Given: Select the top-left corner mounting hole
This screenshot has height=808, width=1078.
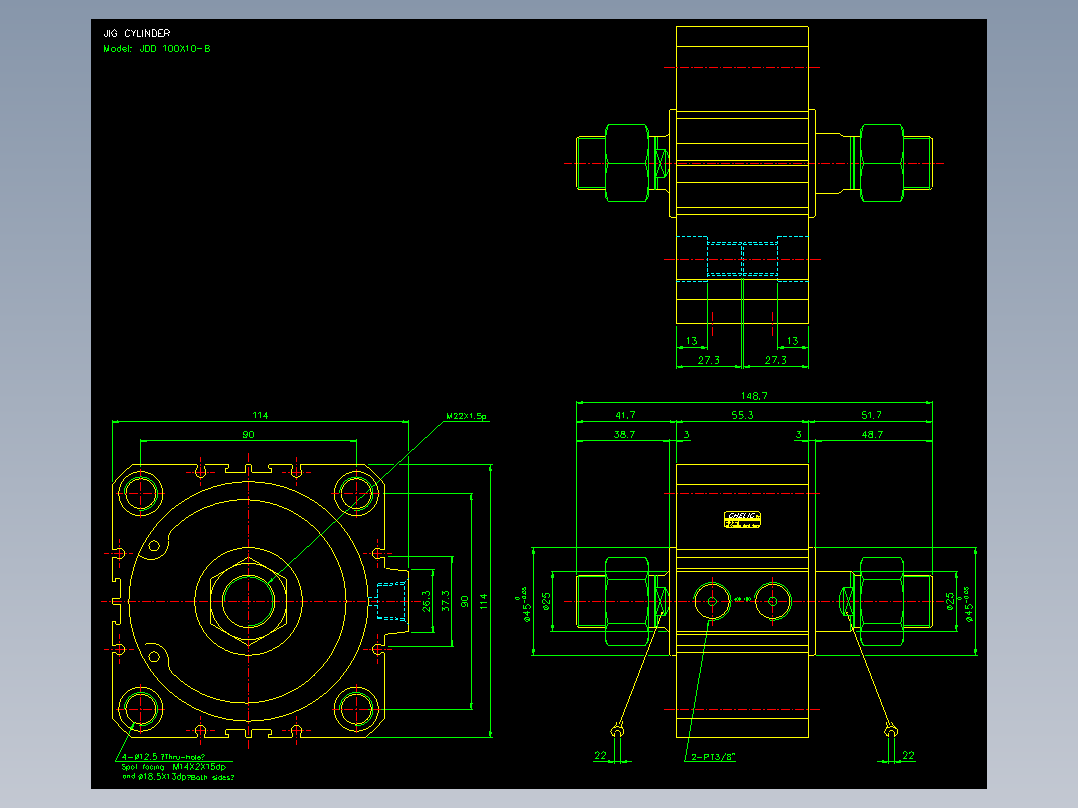Looking at the screenshot, I should (140, 493).
